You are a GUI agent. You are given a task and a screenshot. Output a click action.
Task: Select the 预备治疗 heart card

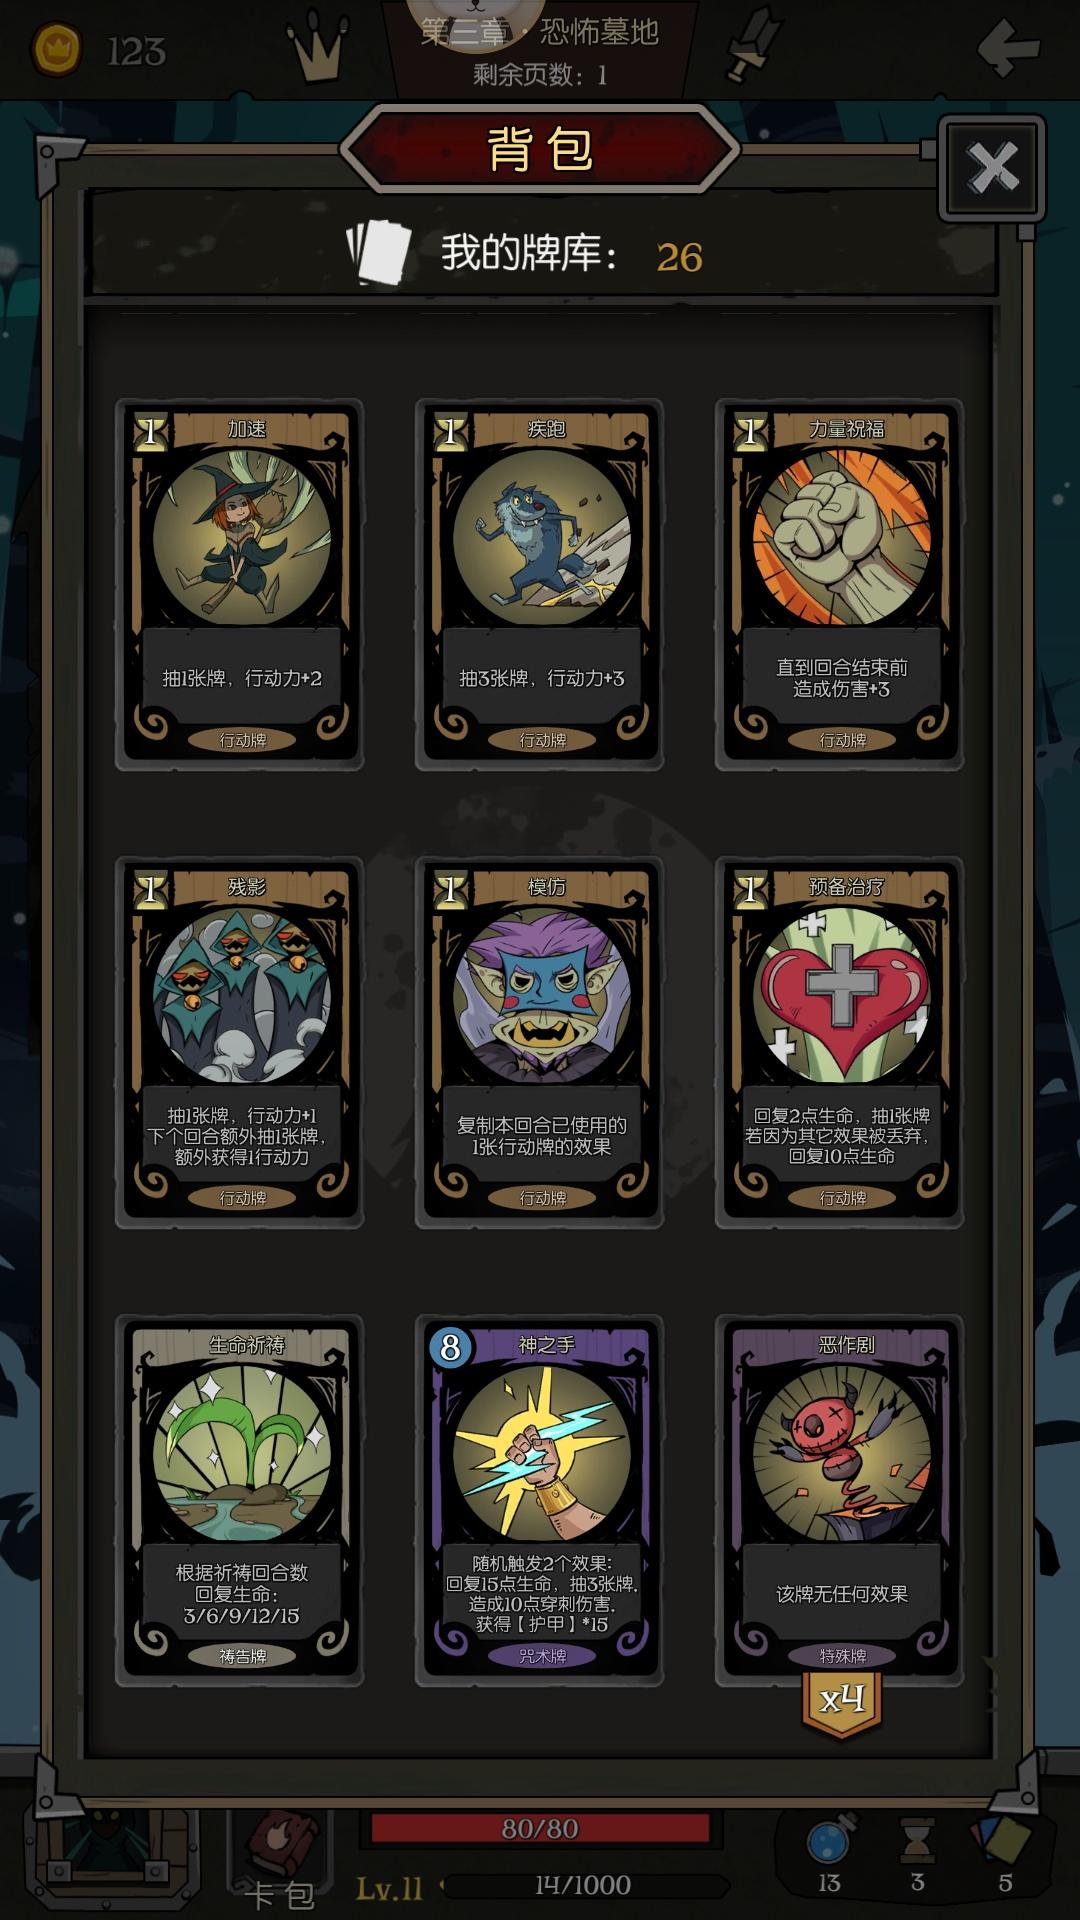tap(840, 1043)
